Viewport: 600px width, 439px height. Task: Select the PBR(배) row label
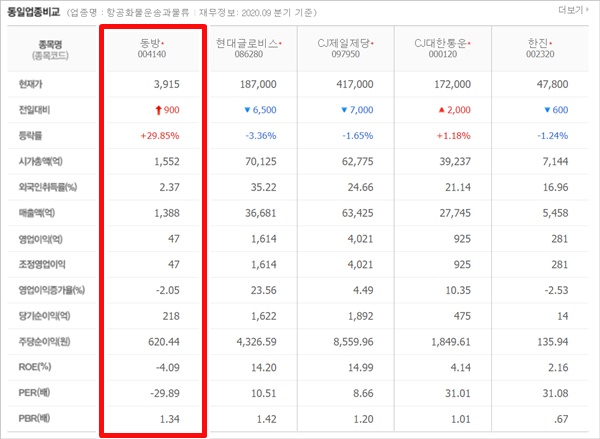tap(34, 418)
